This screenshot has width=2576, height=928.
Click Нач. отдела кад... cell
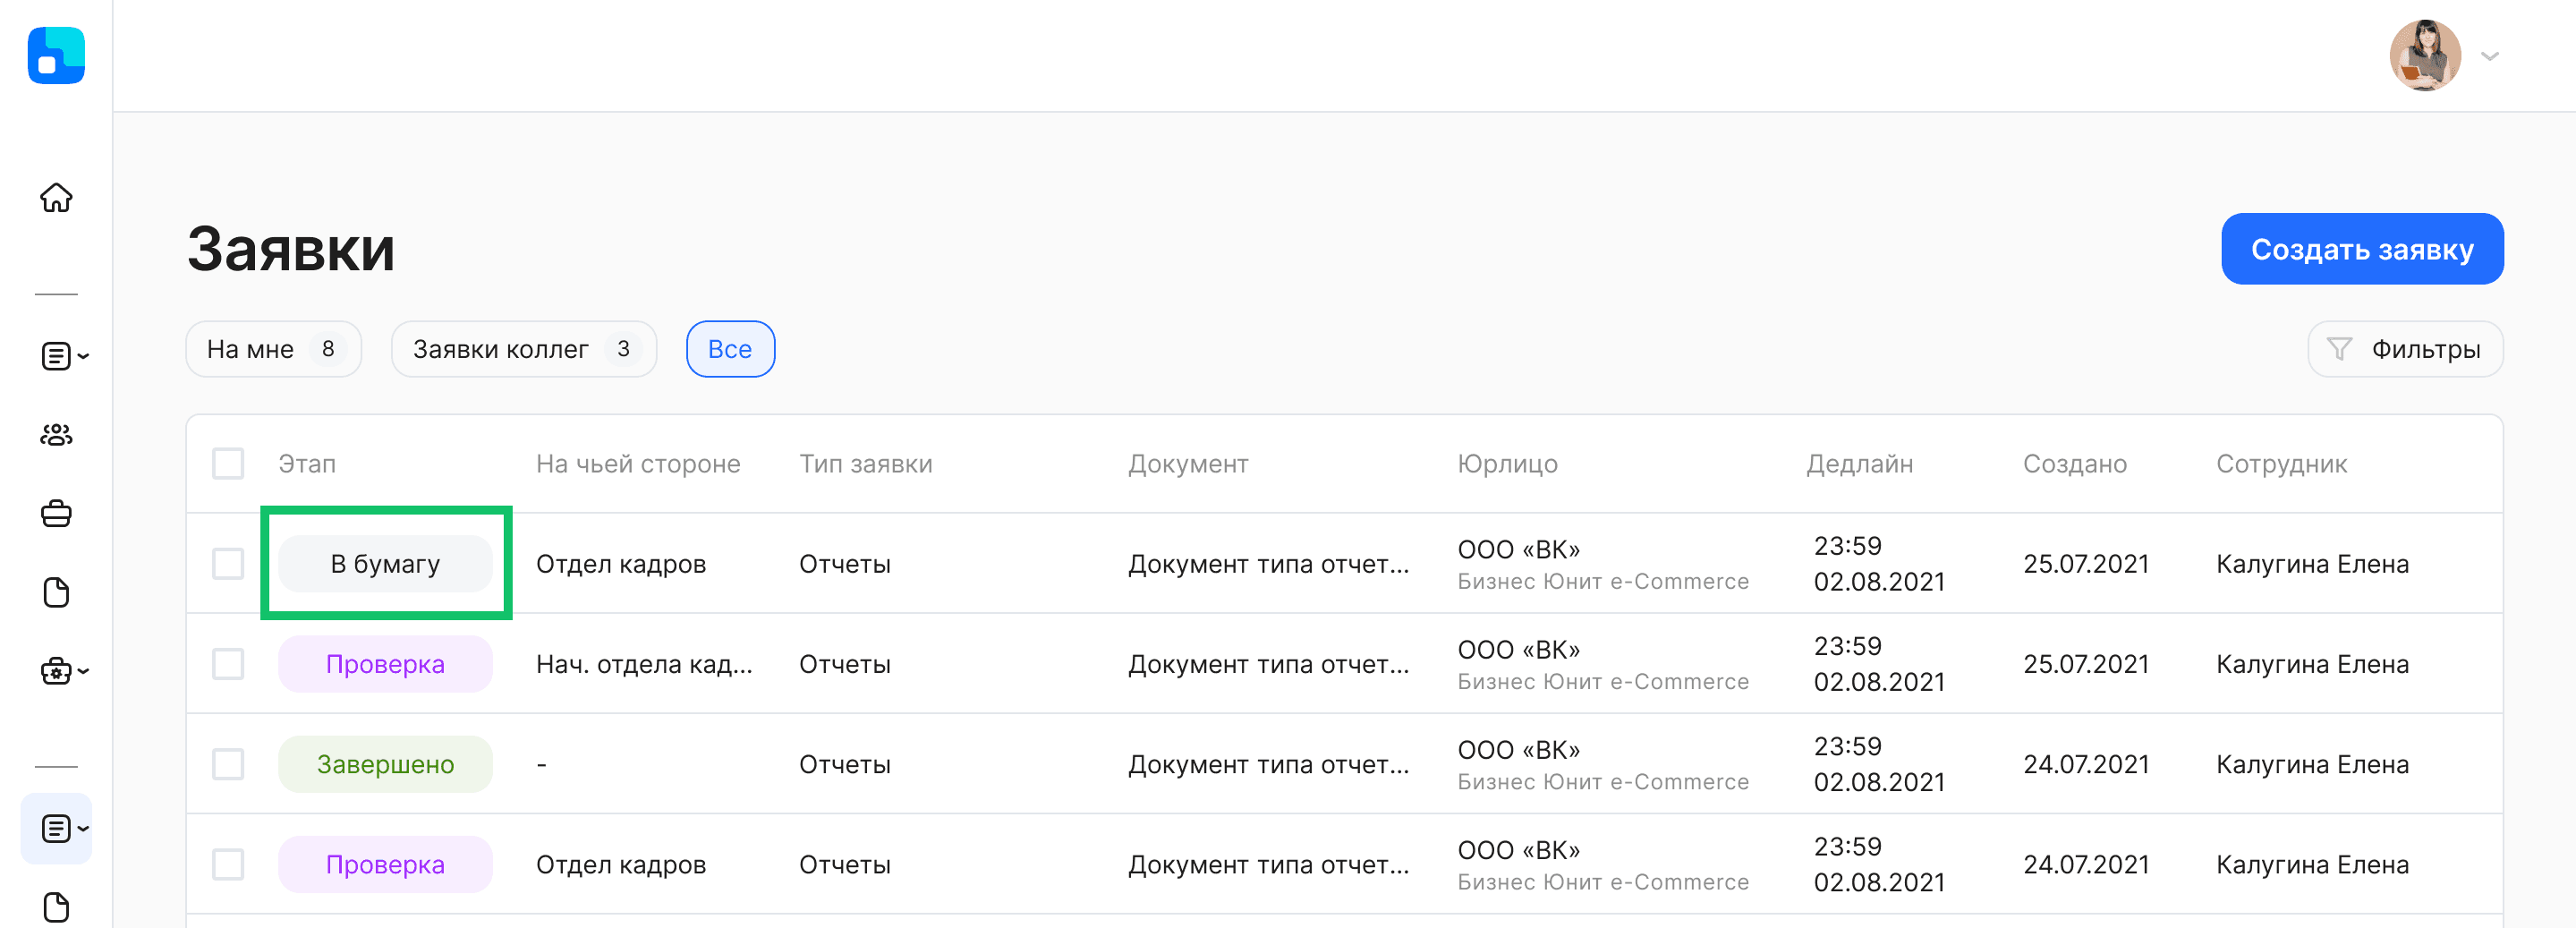[644, 664]
